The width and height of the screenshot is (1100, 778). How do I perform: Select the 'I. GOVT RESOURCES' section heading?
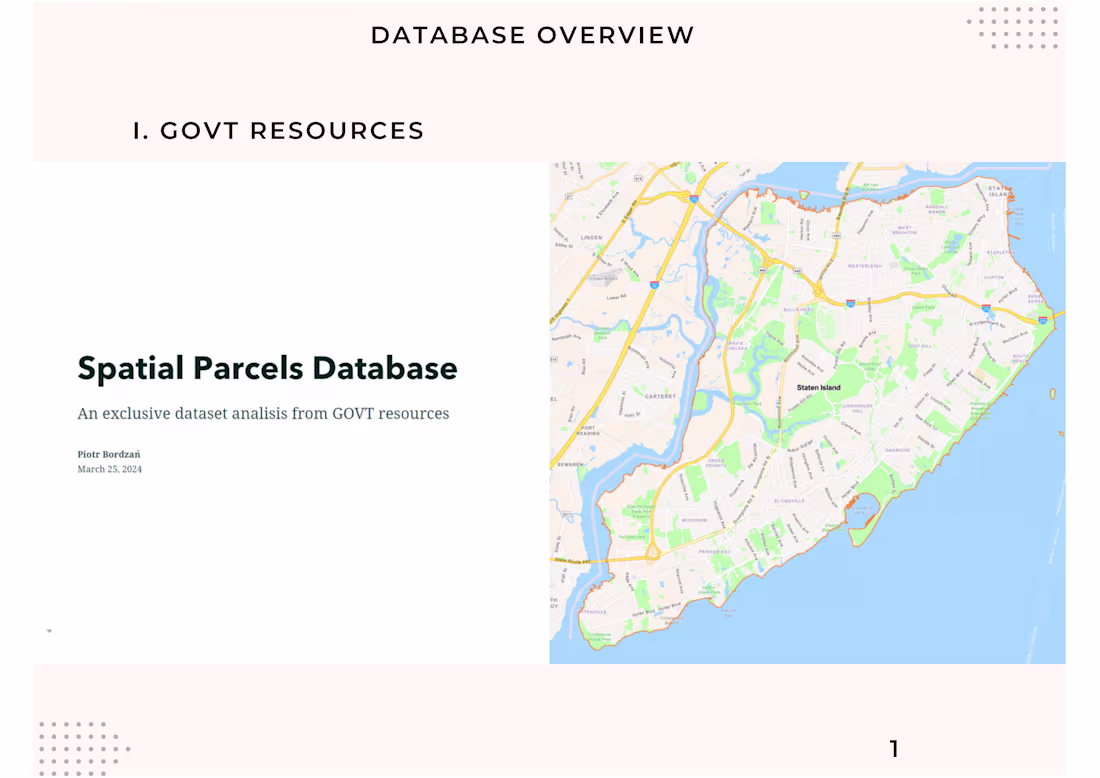278,130
